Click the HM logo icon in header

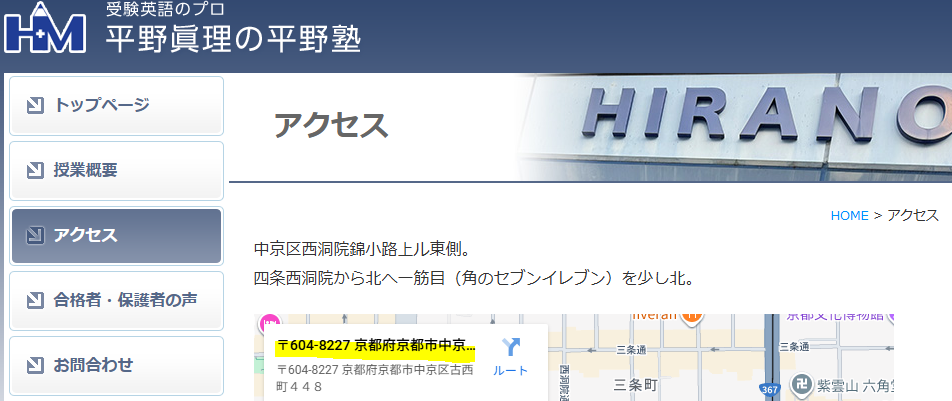tap(45, 29)
